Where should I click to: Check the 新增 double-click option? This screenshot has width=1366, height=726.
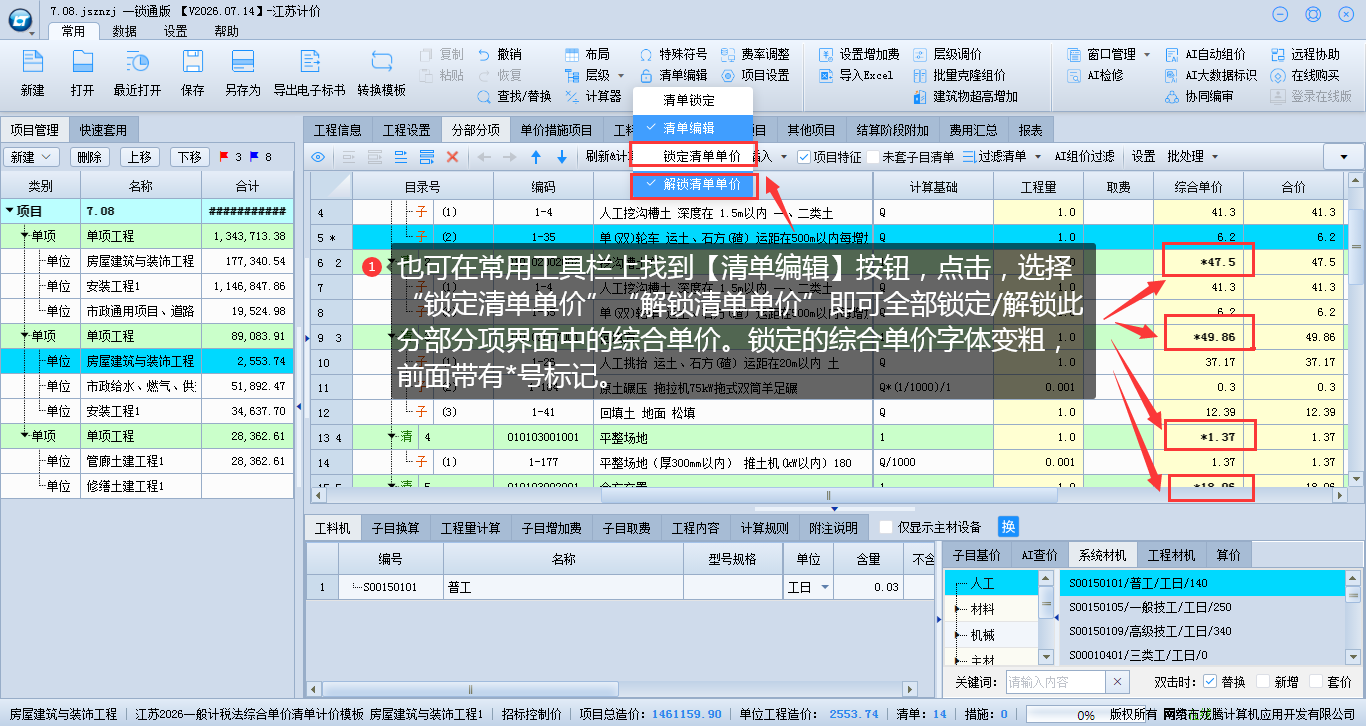[x=1263, y=681]
